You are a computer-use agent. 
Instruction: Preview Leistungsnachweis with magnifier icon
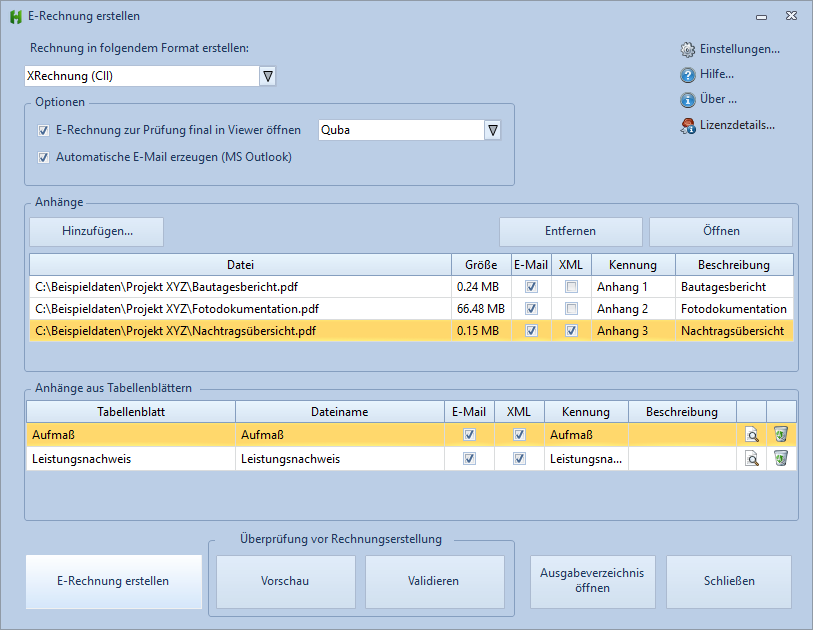click(751, 458)
